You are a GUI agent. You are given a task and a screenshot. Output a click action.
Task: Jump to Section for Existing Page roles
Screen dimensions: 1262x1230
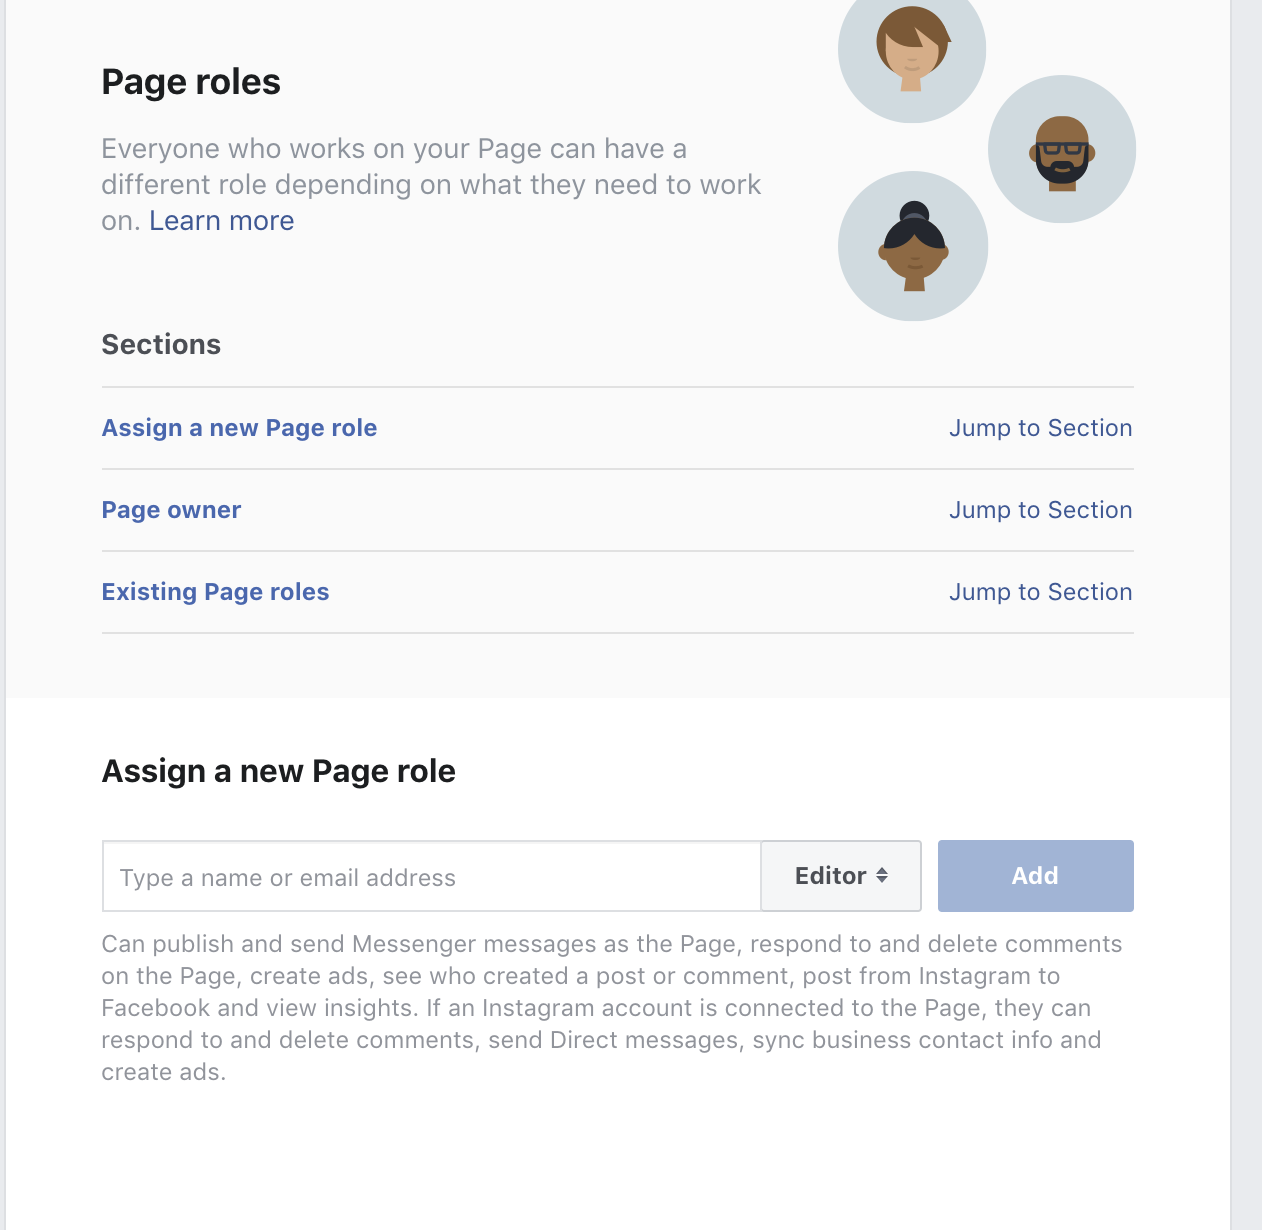click(x=1040, y=592)
